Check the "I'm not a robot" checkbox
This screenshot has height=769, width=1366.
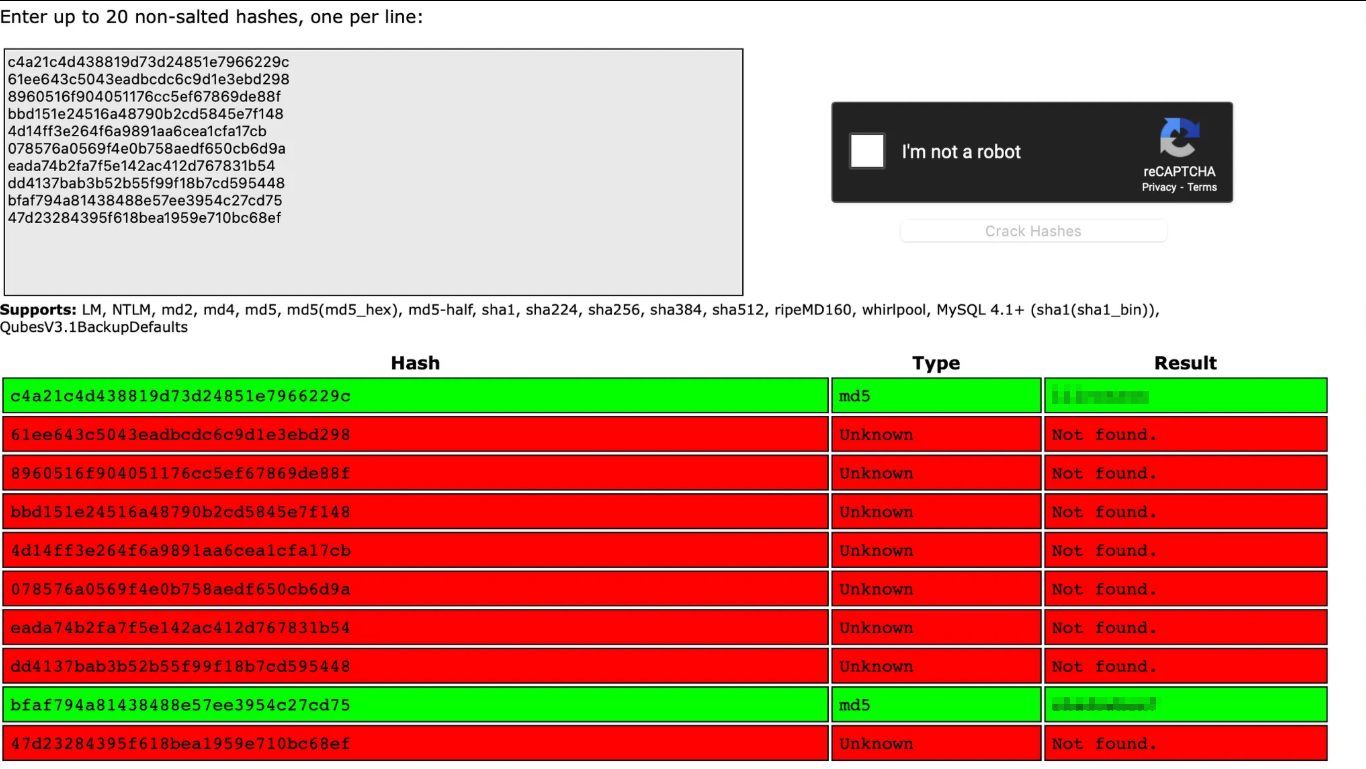867,152
